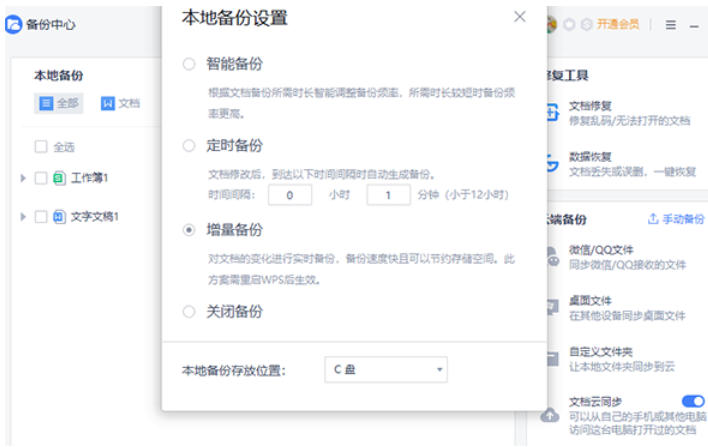The height and width of the screenshot is (447, 708).
Task: Switch to the 全部 tab
Action: (x=59, y=103)
